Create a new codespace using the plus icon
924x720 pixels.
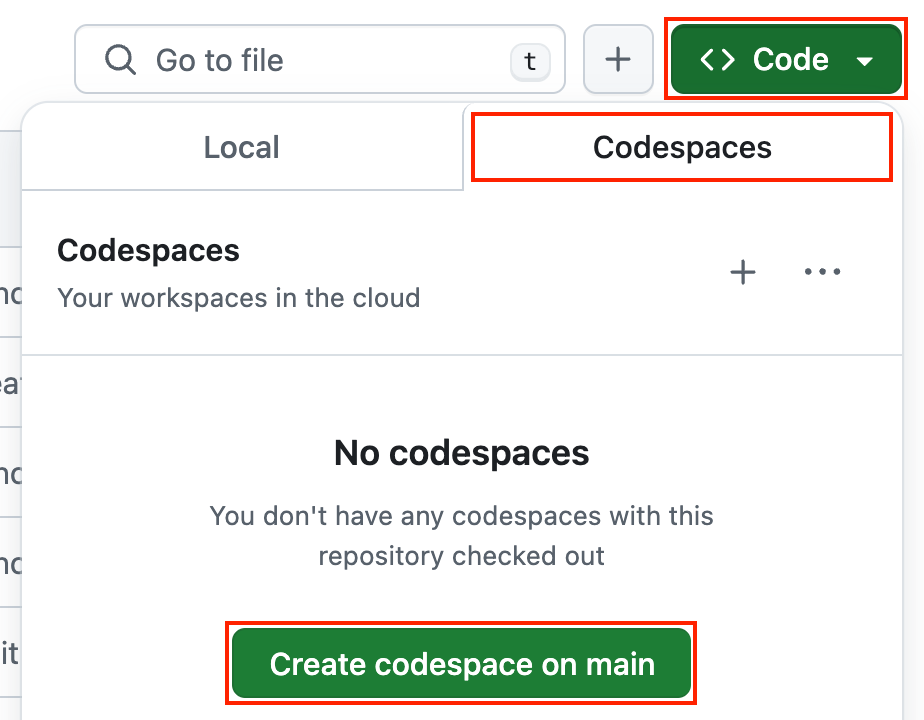743,272
